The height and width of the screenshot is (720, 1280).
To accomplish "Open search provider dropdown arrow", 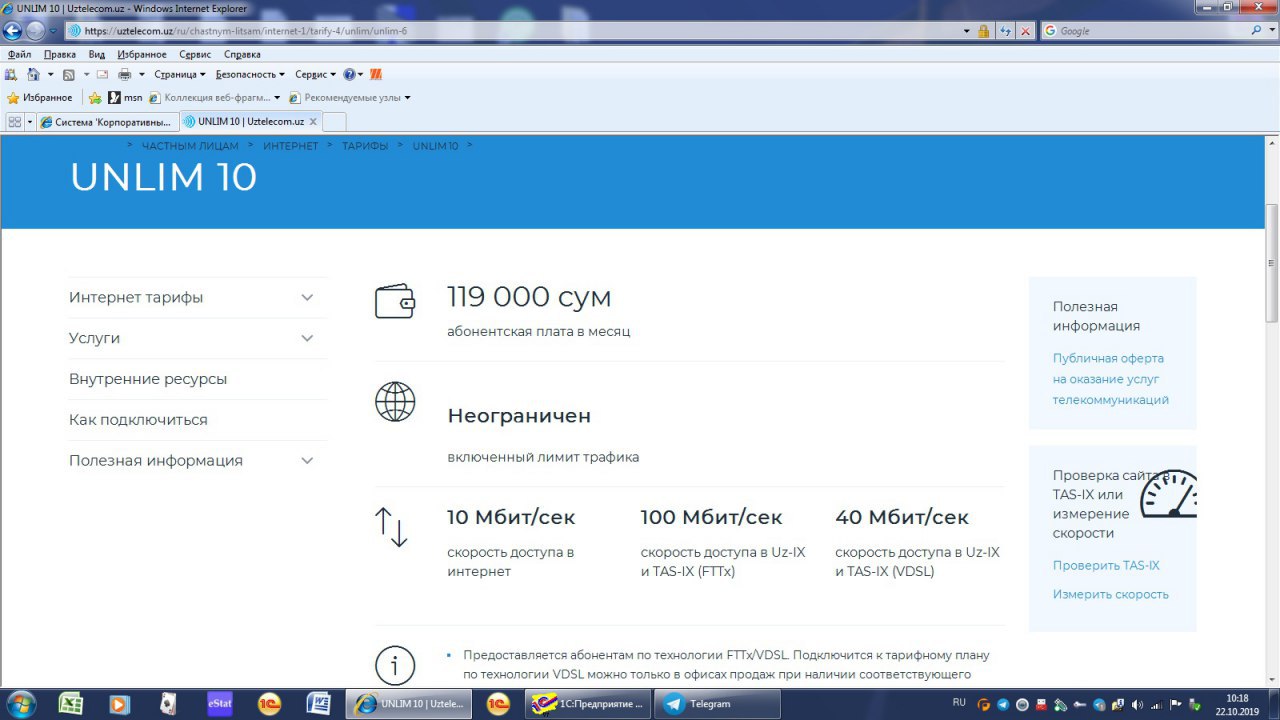I will (1271, 31).
